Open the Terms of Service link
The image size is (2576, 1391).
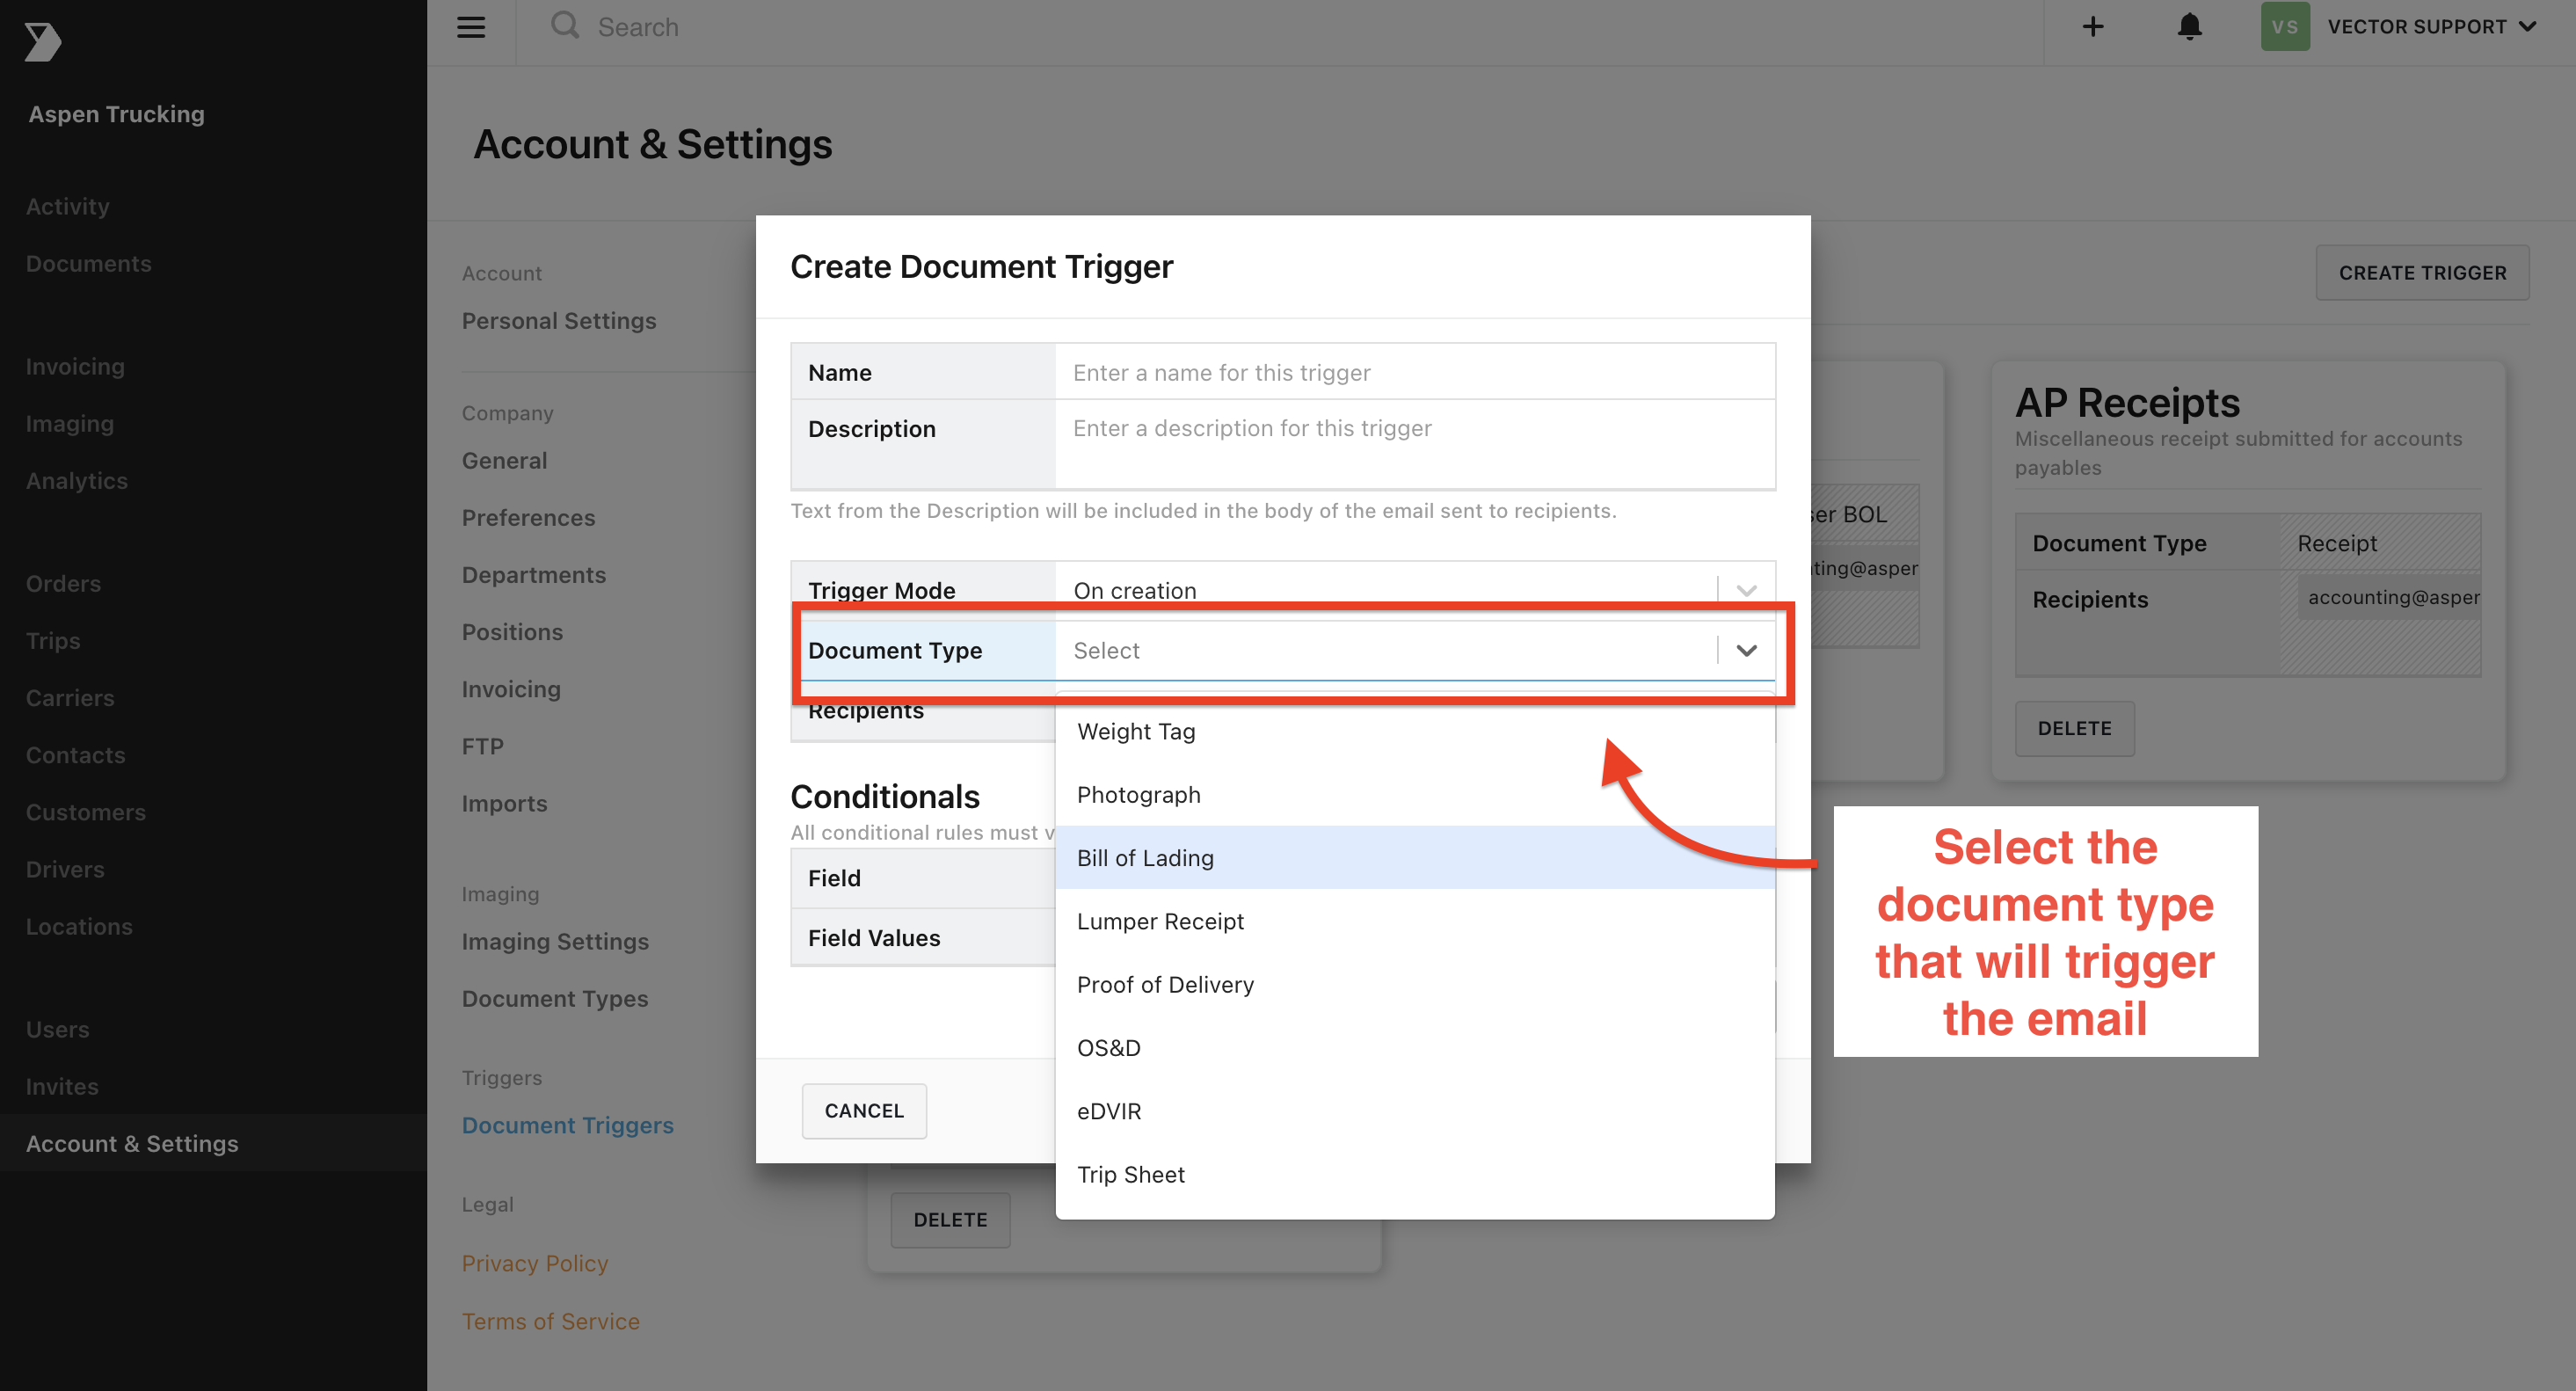(x=551, y=1321)
